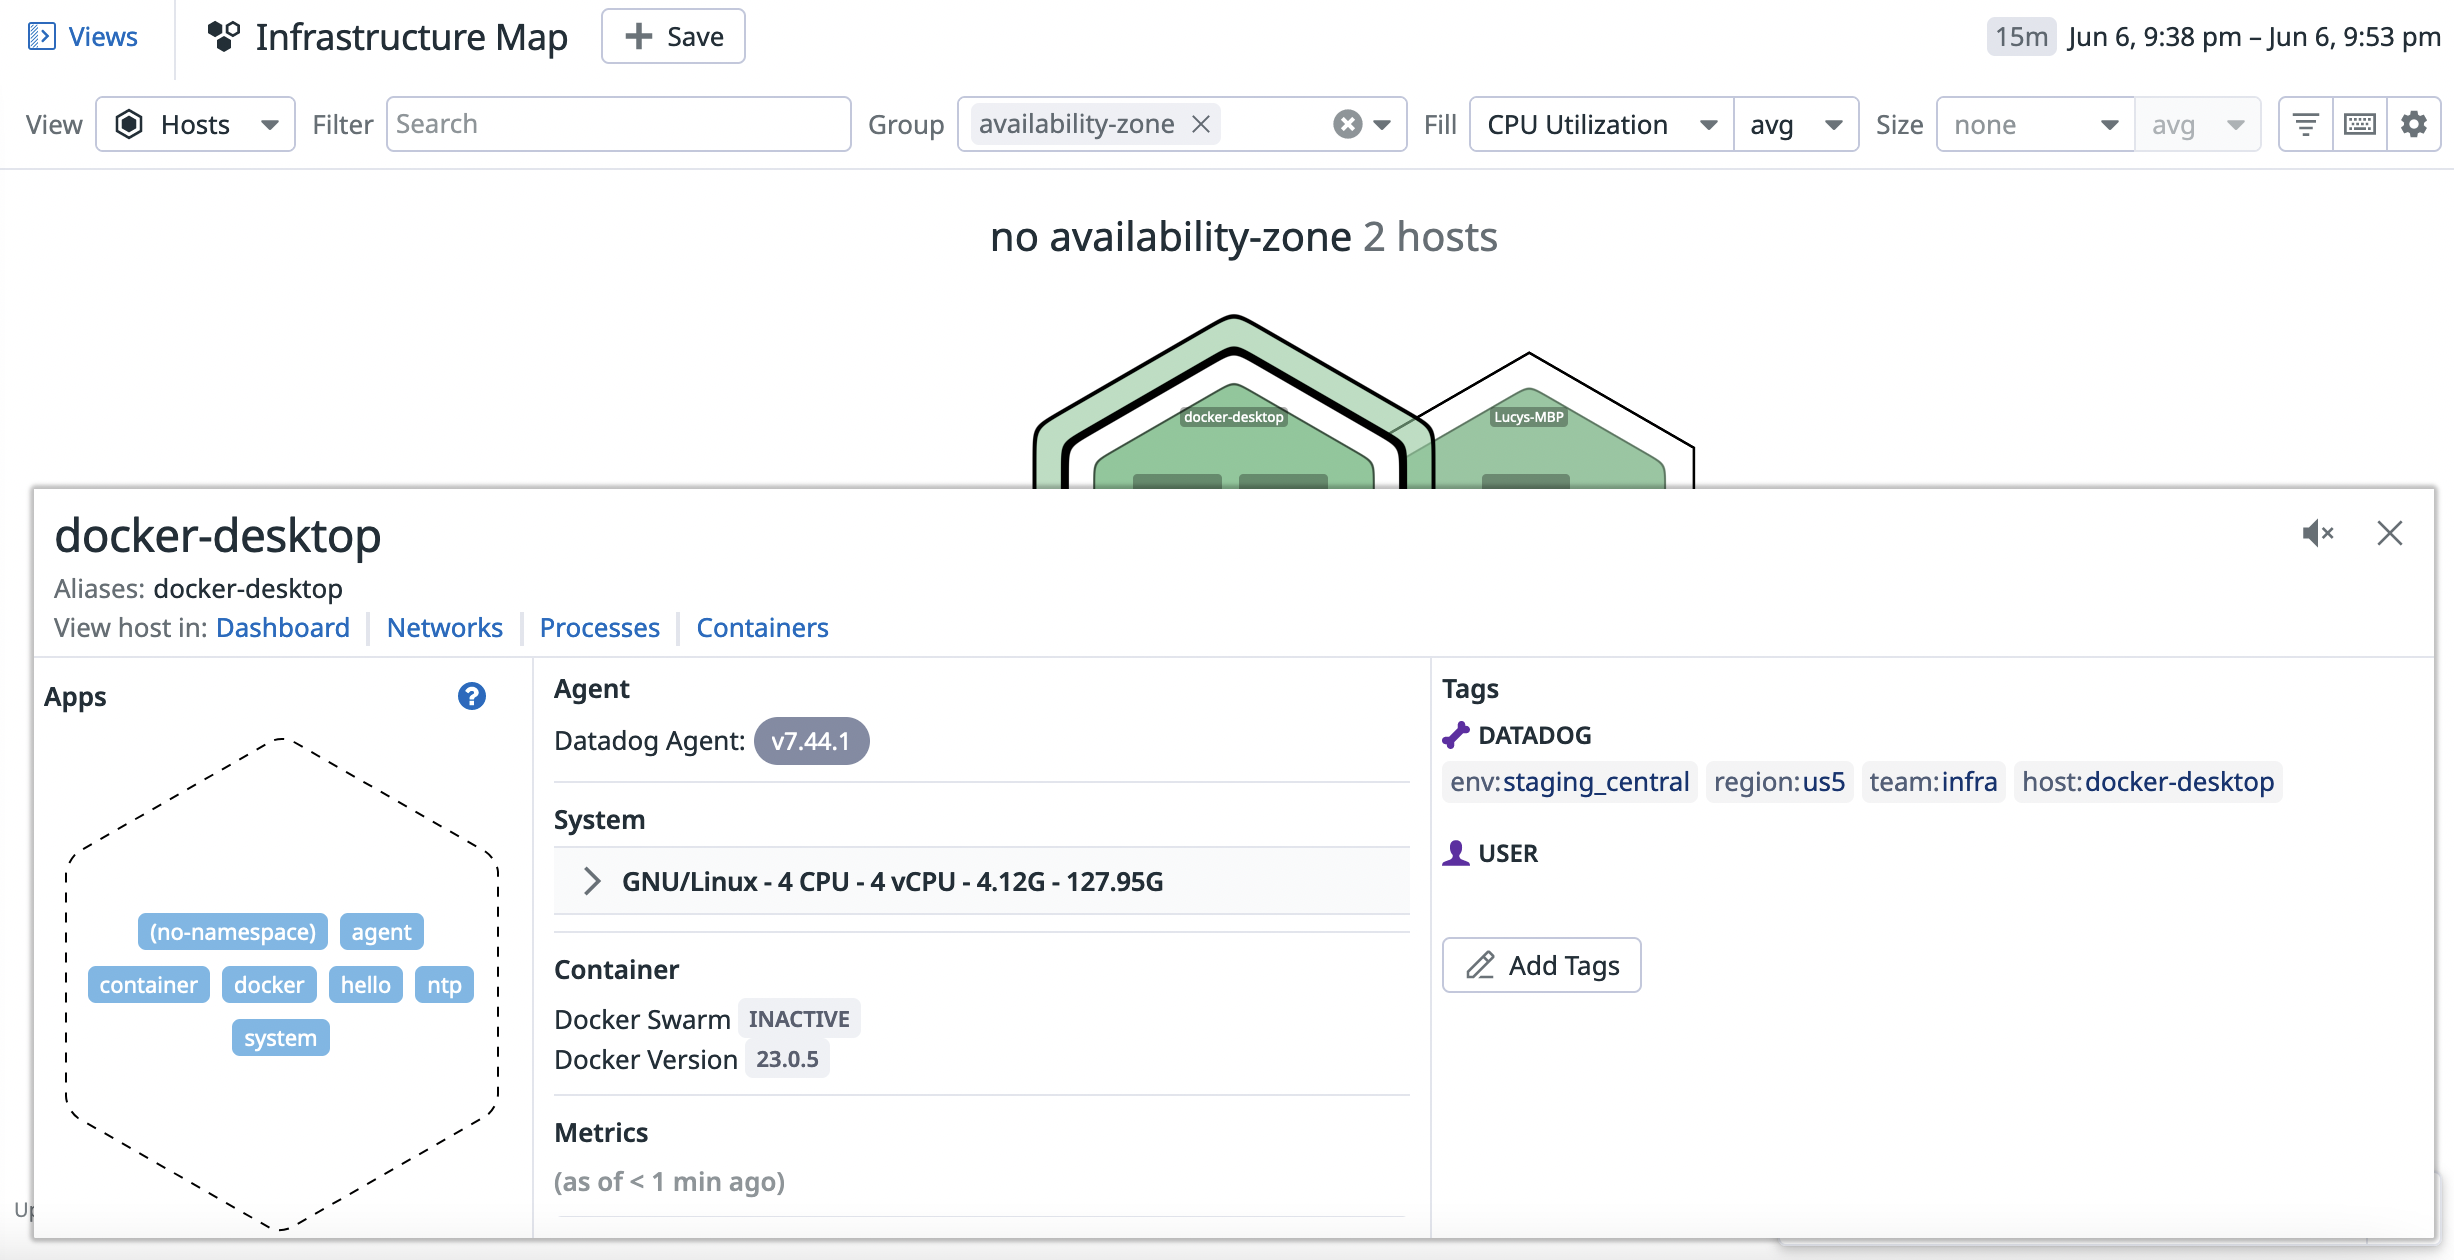2454x1260 pixels.
Task: Remove the availability-zone group tag
Action: (1201, 124)
